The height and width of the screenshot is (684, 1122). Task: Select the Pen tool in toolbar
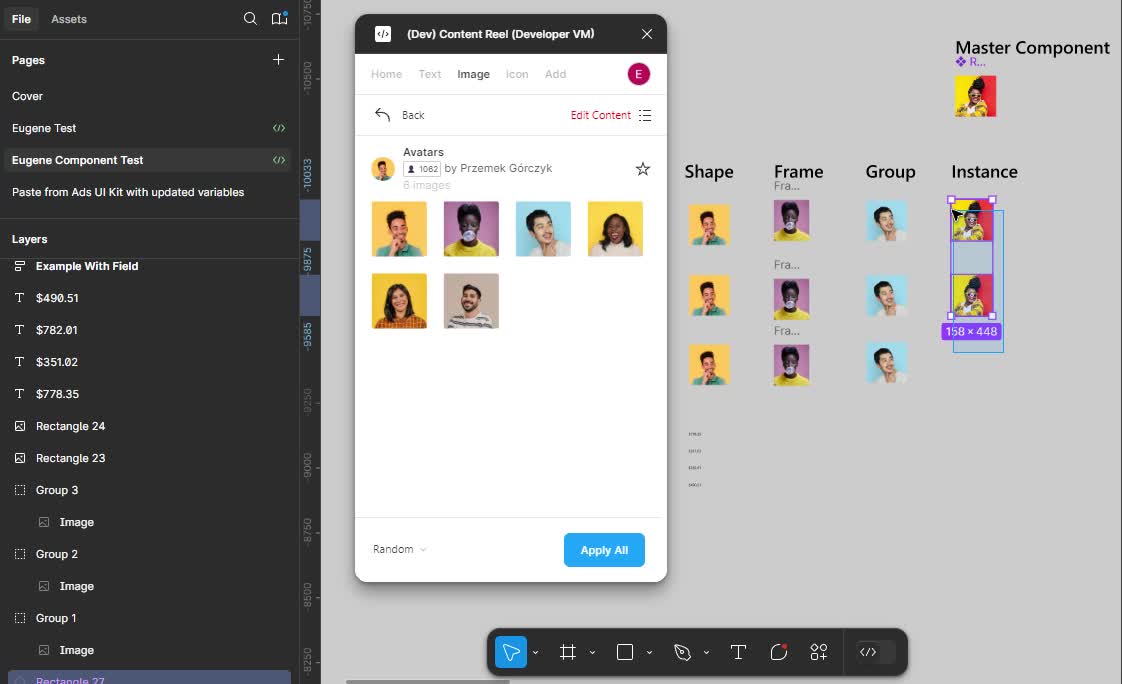pyautogui.click(x=683, y=652)
